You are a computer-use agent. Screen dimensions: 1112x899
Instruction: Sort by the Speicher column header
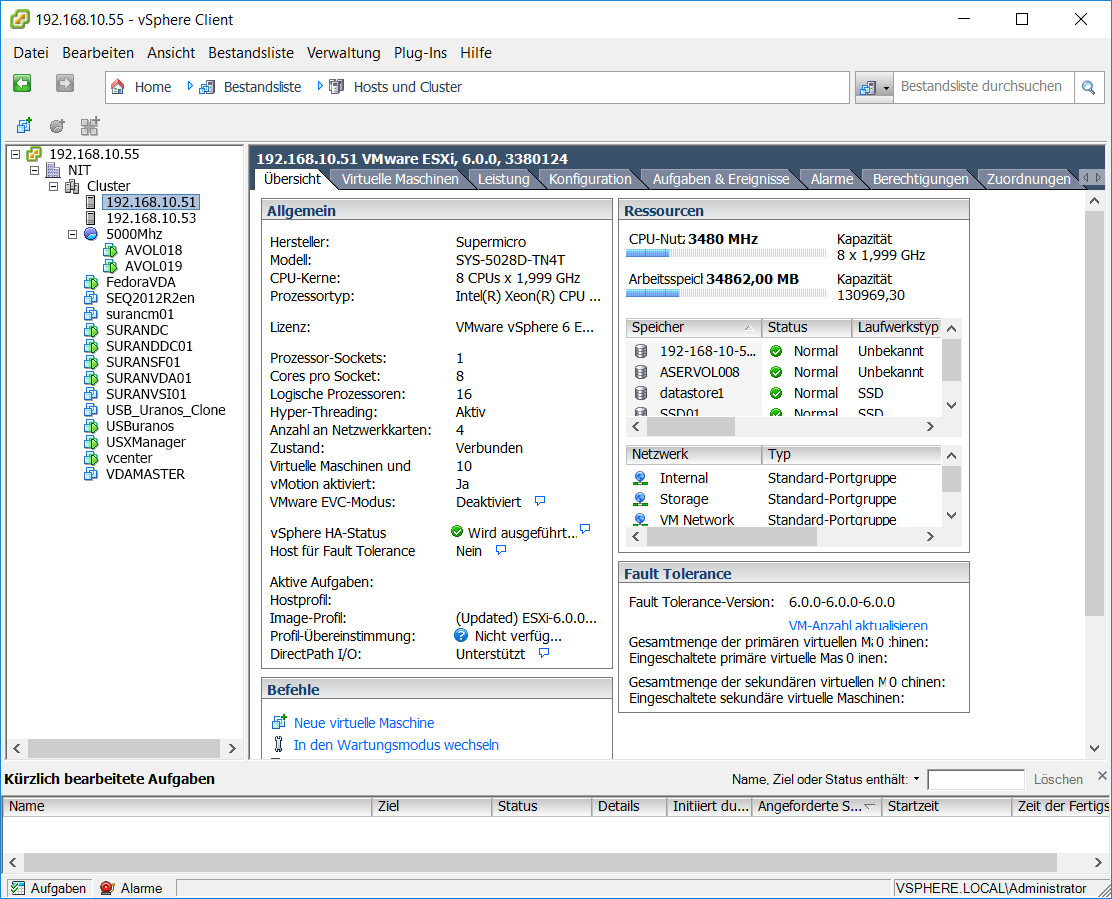coord(694,328)
